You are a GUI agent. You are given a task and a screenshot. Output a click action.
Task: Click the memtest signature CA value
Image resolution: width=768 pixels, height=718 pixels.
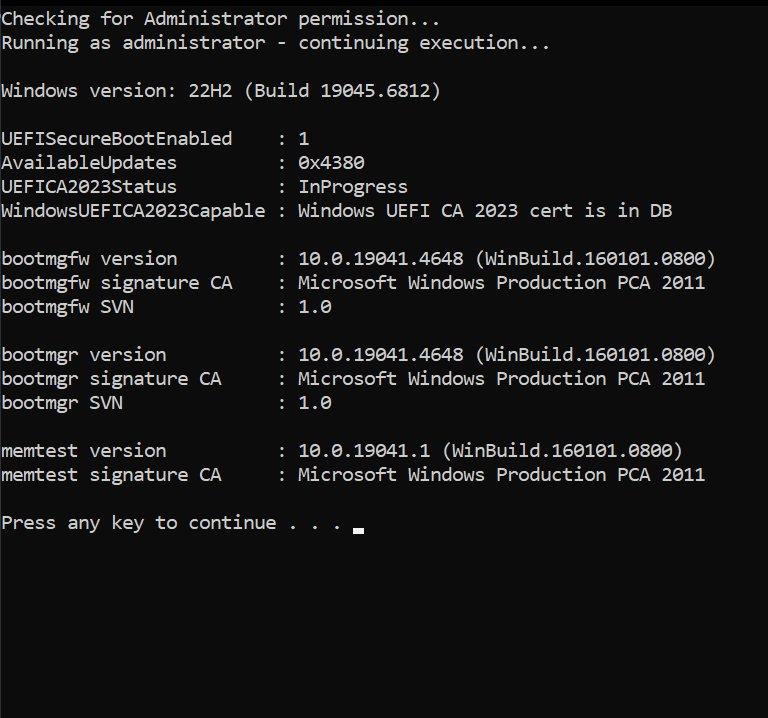point(501,475)
